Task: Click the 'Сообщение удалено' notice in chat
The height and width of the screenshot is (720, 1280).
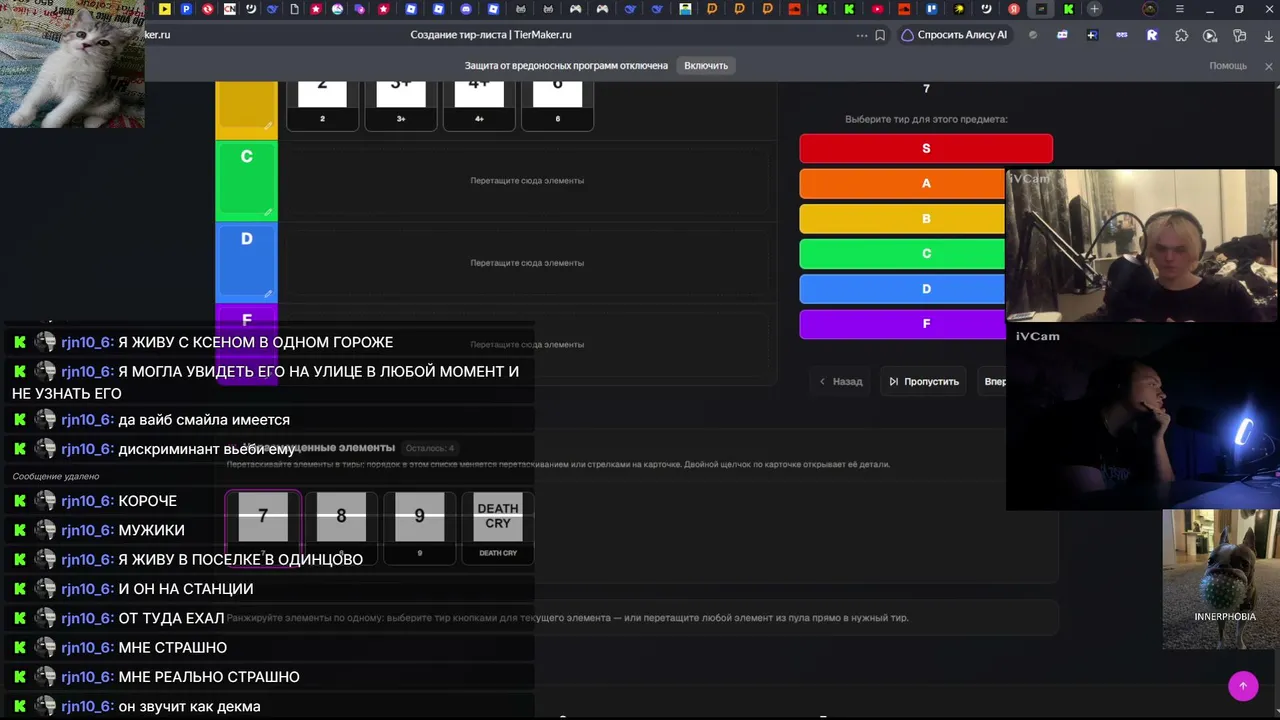Action: point(56,477)
